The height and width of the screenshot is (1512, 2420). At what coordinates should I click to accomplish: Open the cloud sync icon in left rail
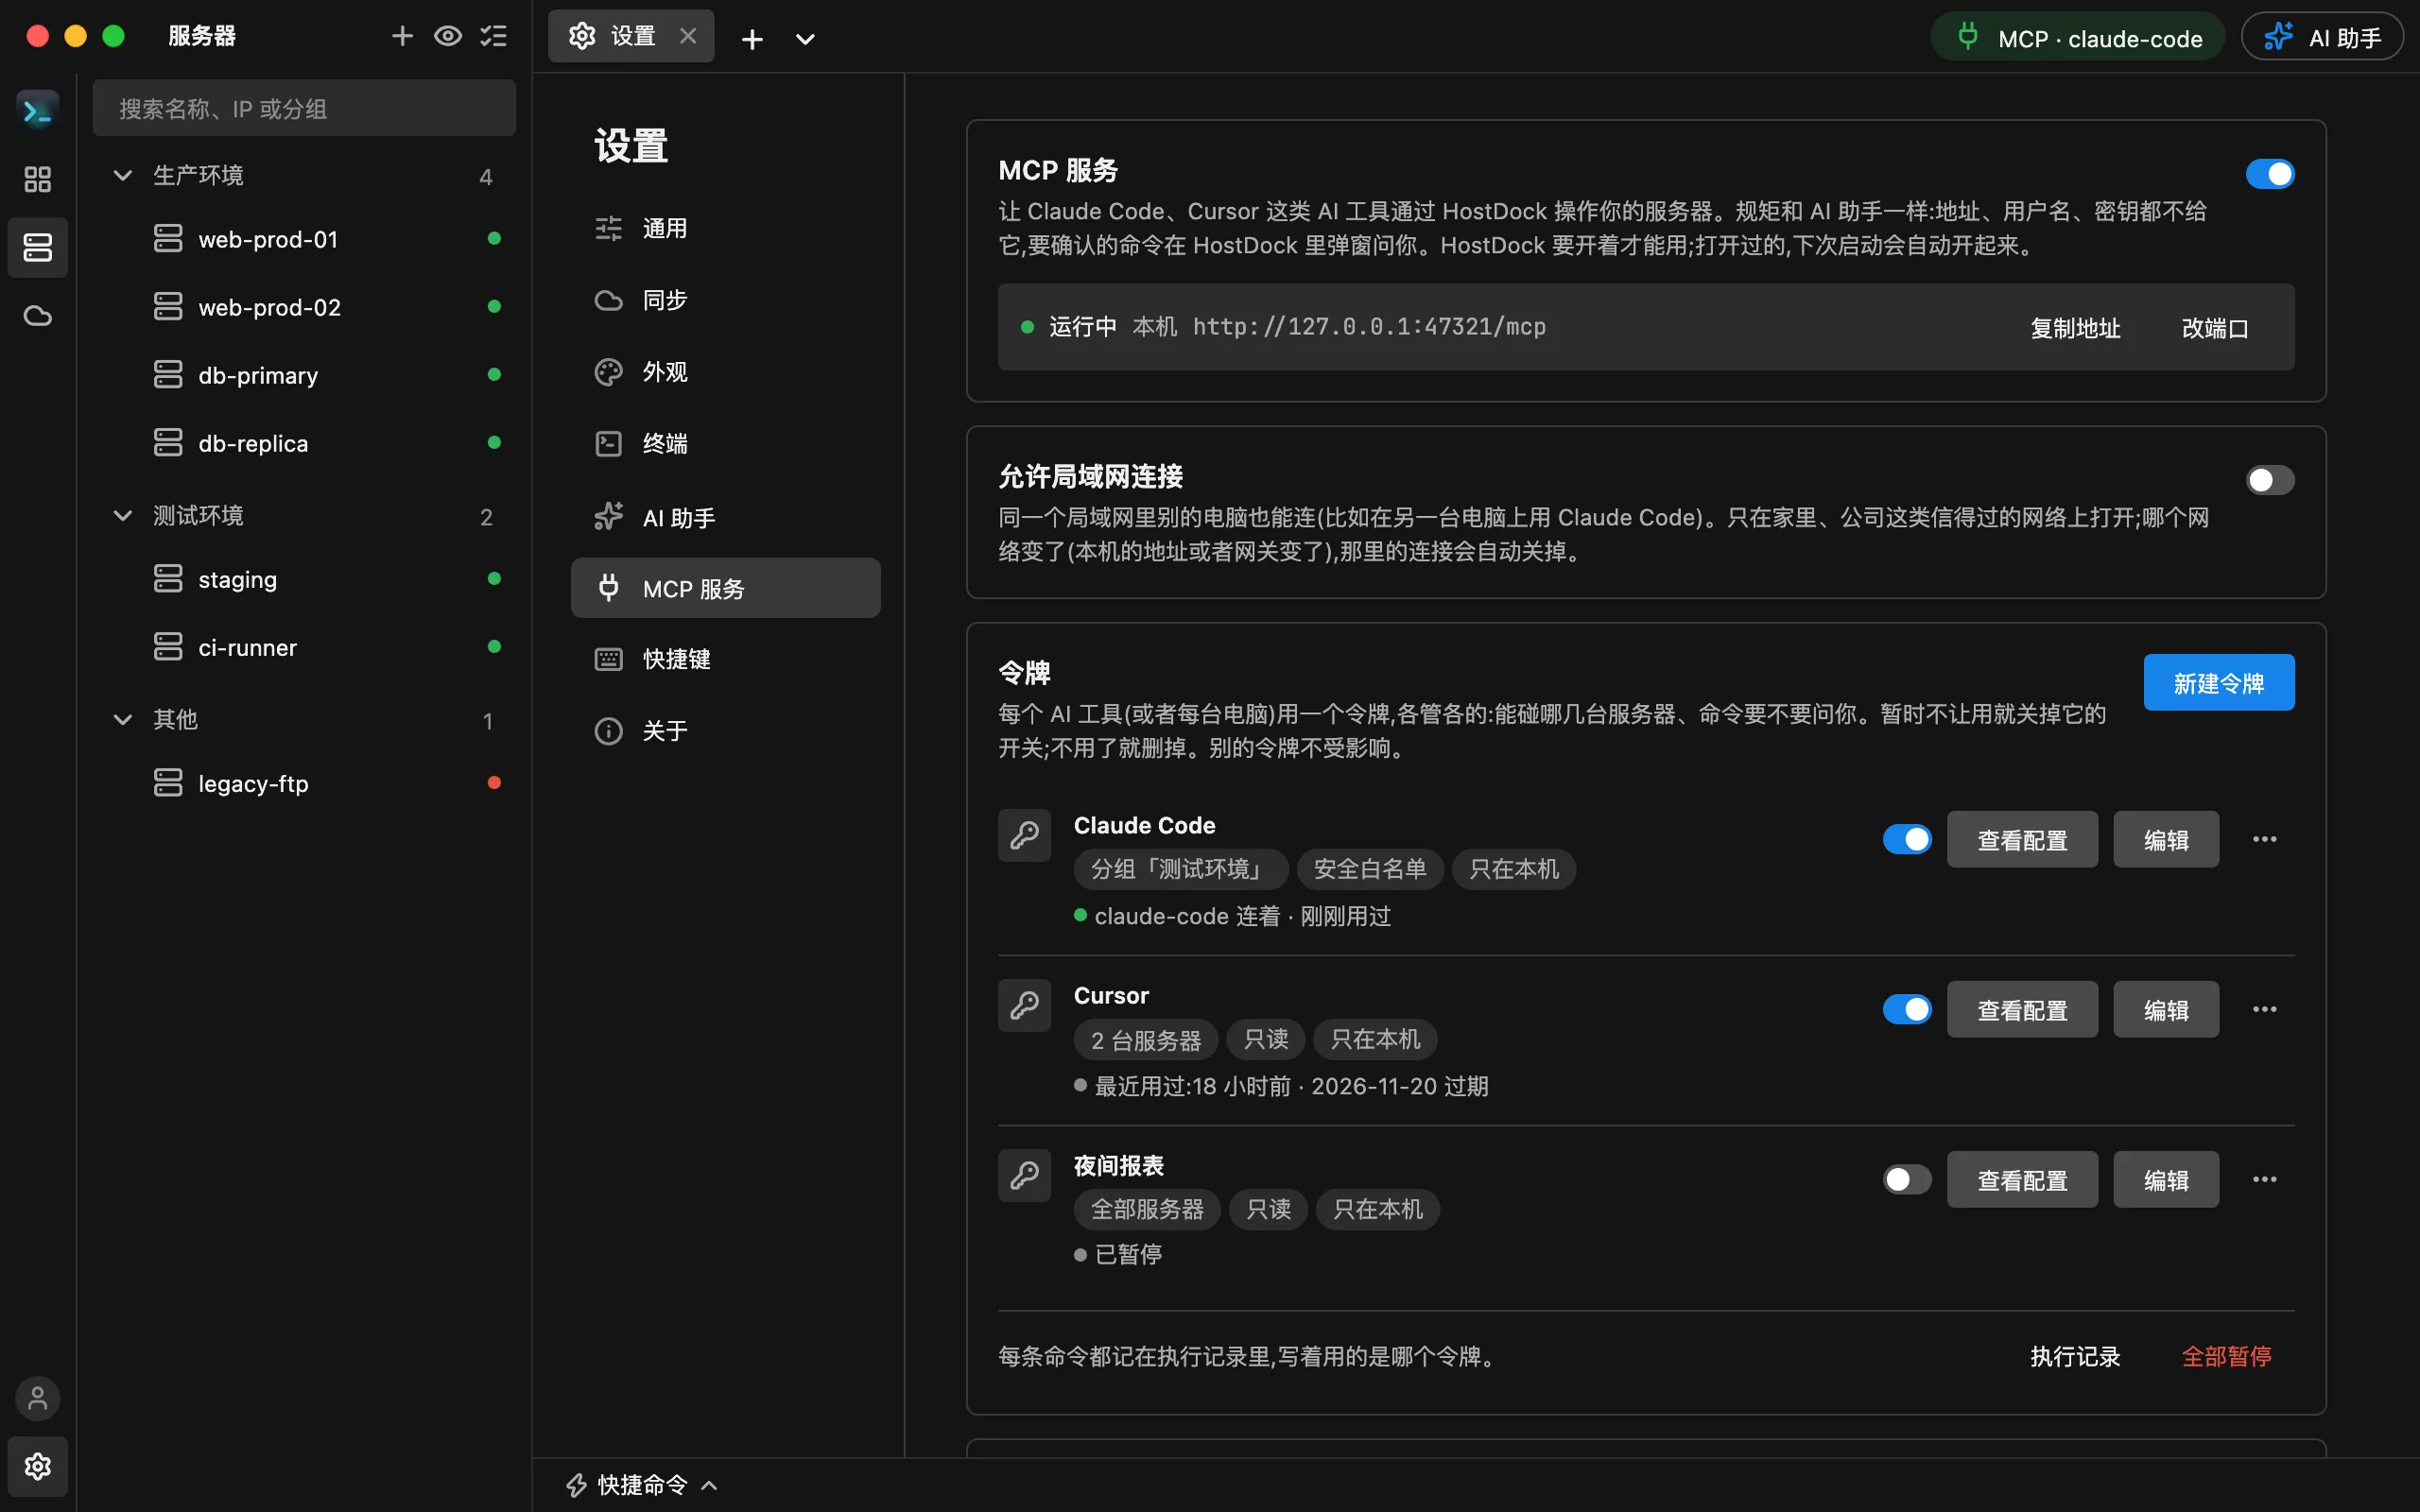coord(38,316)
